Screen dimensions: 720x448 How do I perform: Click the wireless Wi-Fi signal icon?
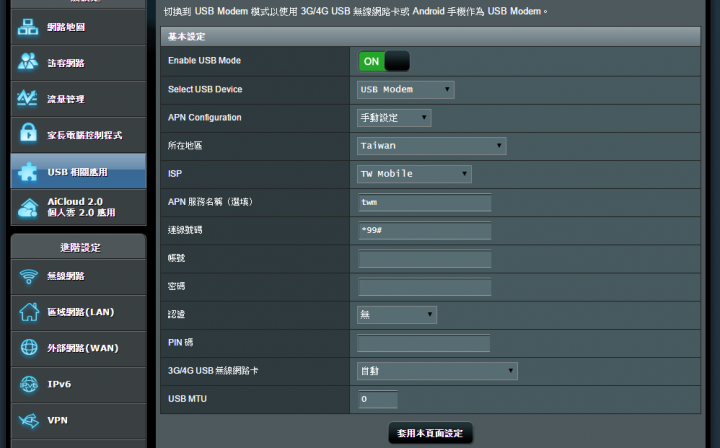[28, 276]
